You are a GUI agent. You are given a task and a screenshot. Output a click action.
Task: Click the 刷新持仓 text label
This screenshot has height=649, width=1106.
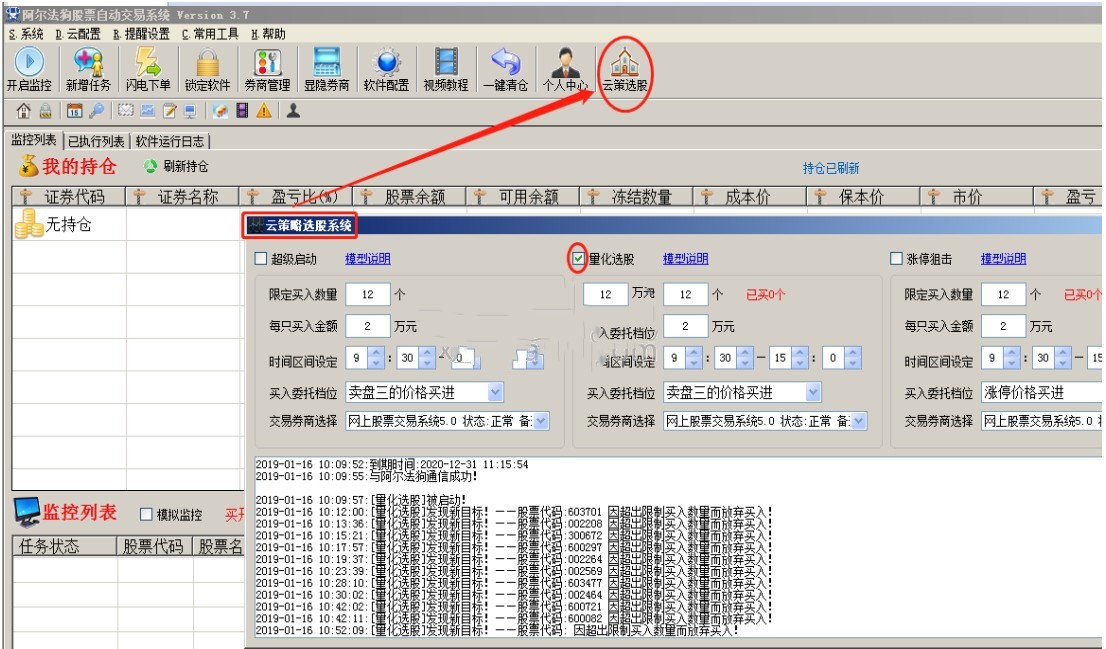tap(186, 166)
